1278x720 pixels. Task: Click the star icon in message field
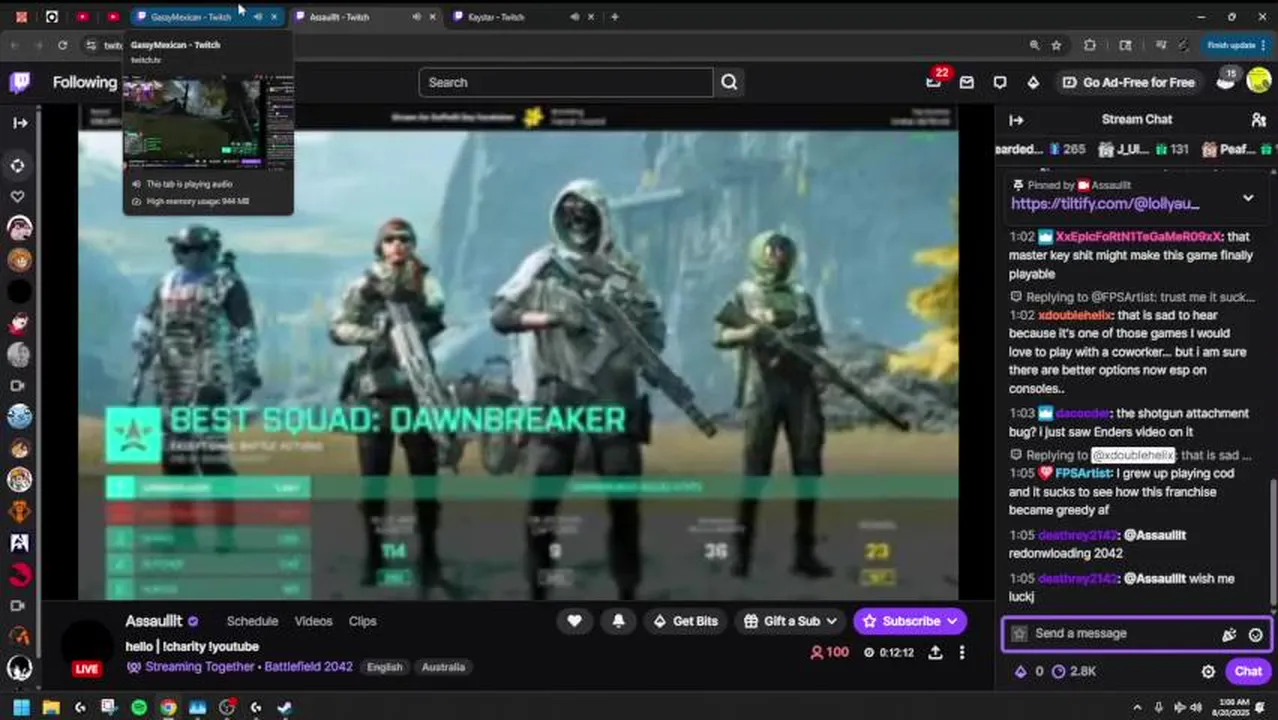tap(1019, 634)
